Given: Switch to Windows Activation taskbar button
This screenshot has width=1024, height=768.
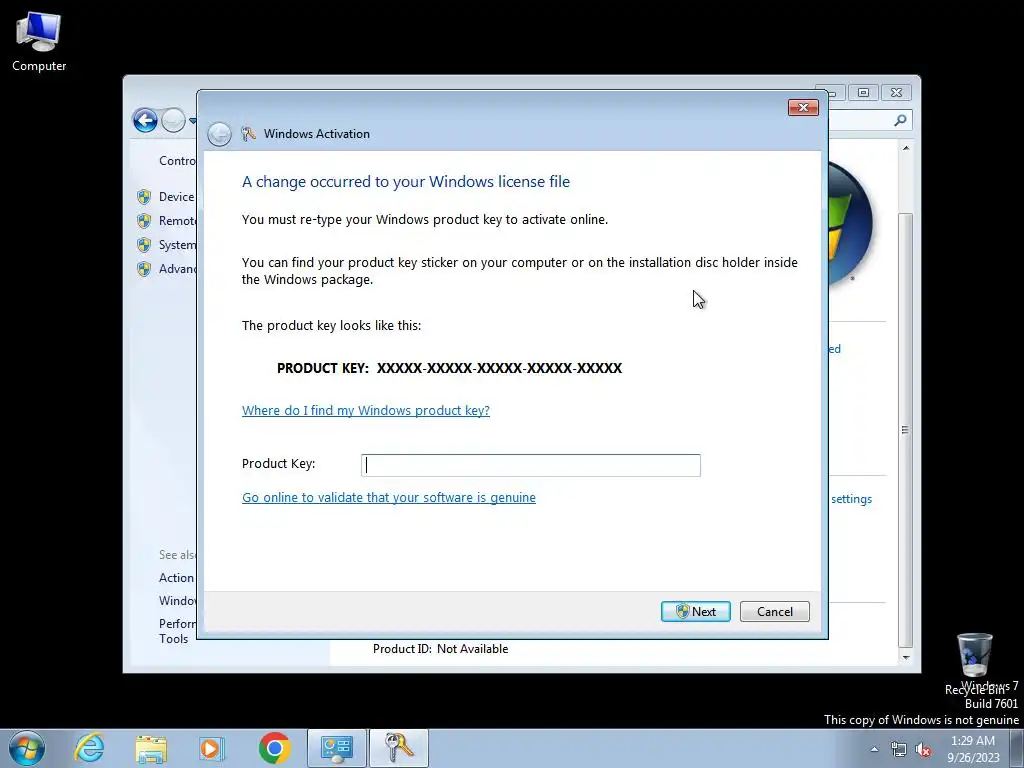Looking at the screenshot, I should [399, 748].
